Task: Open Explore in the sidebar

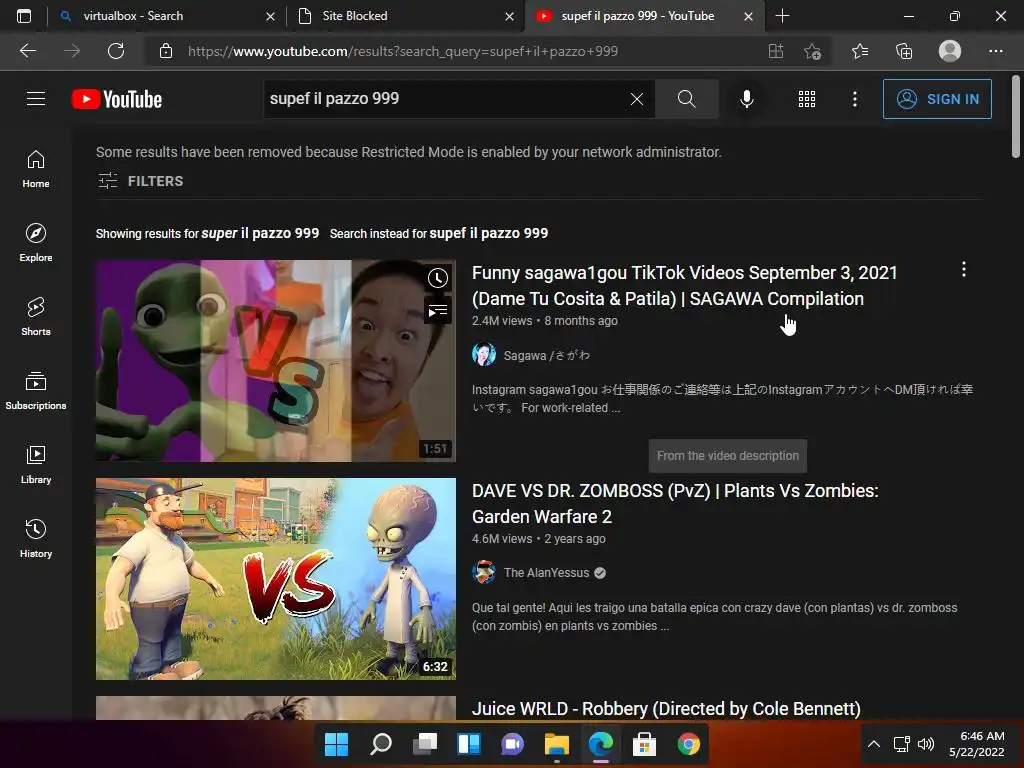Action: pos(36,243)
